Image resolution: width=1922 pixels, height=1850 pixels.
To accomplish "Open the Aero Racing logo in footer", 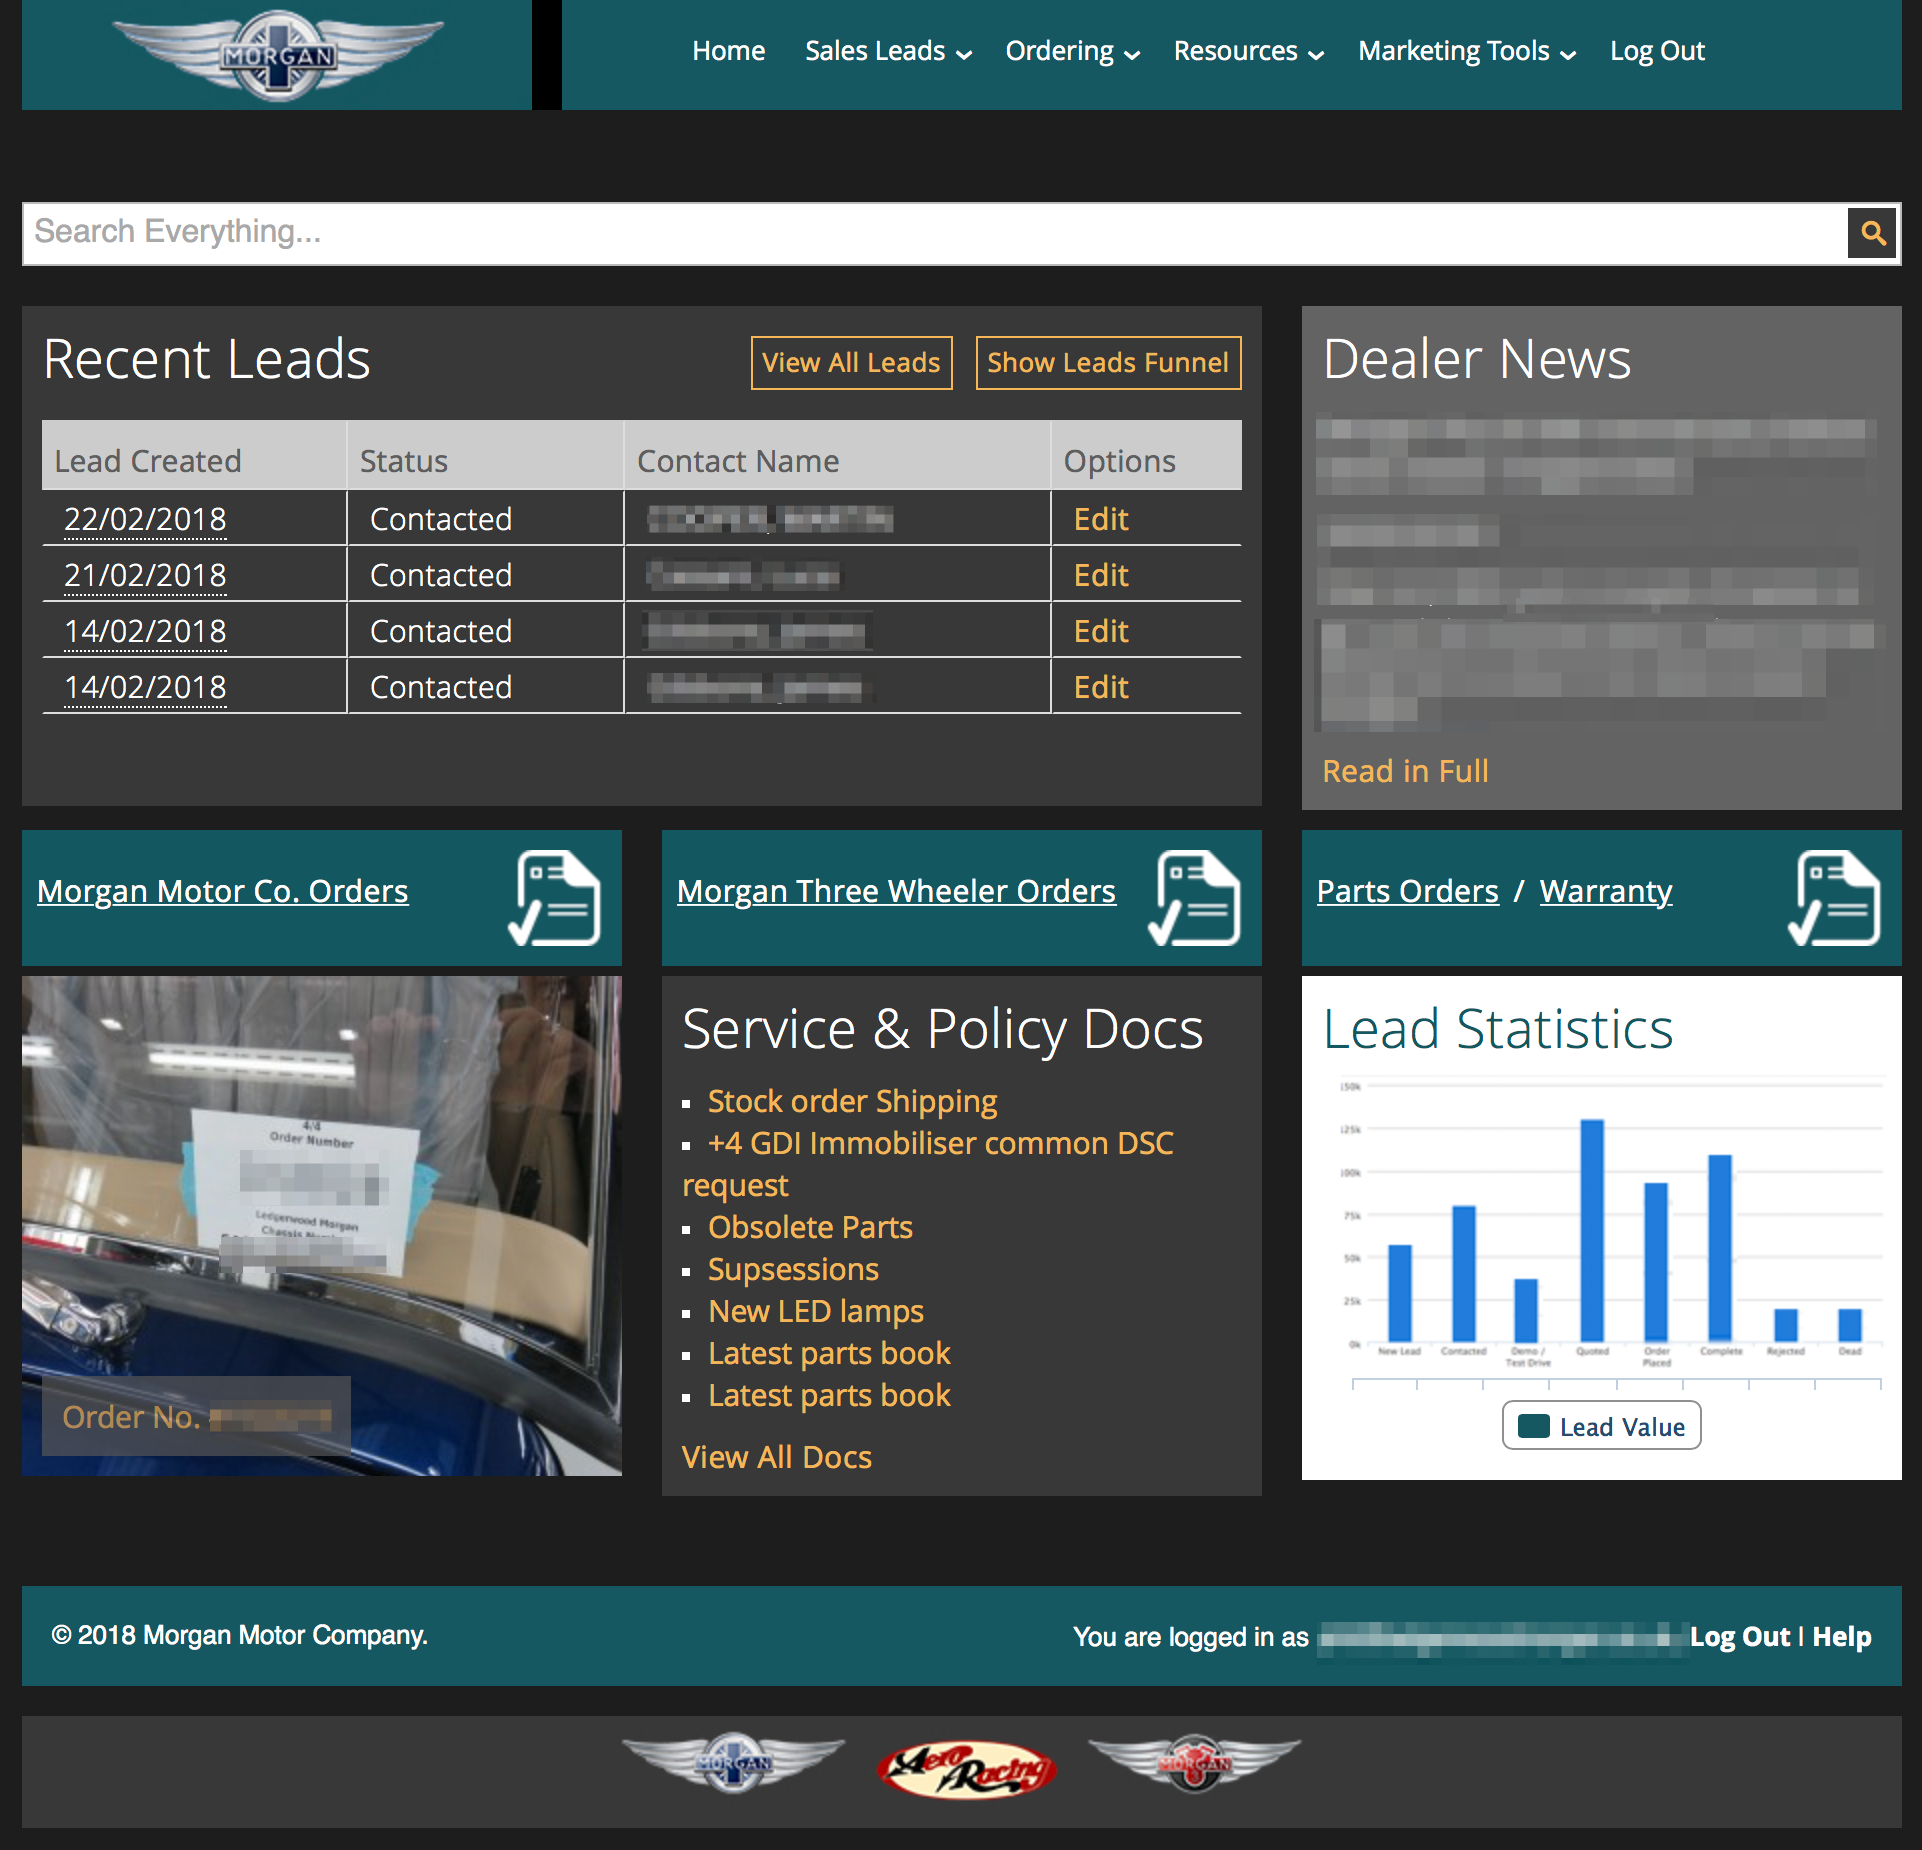I will tap(967, 1769).
